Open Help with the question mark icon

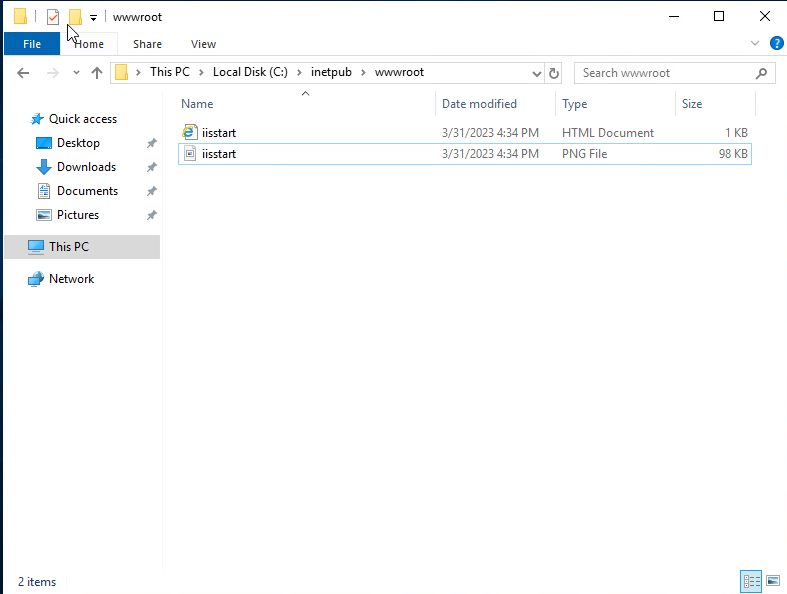pyautogui.click(x=776, y=43)
